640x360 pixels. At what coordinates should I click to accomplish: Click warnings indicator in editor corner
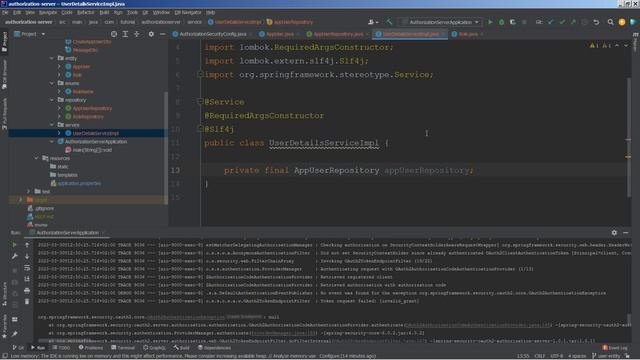pos(600,46)
